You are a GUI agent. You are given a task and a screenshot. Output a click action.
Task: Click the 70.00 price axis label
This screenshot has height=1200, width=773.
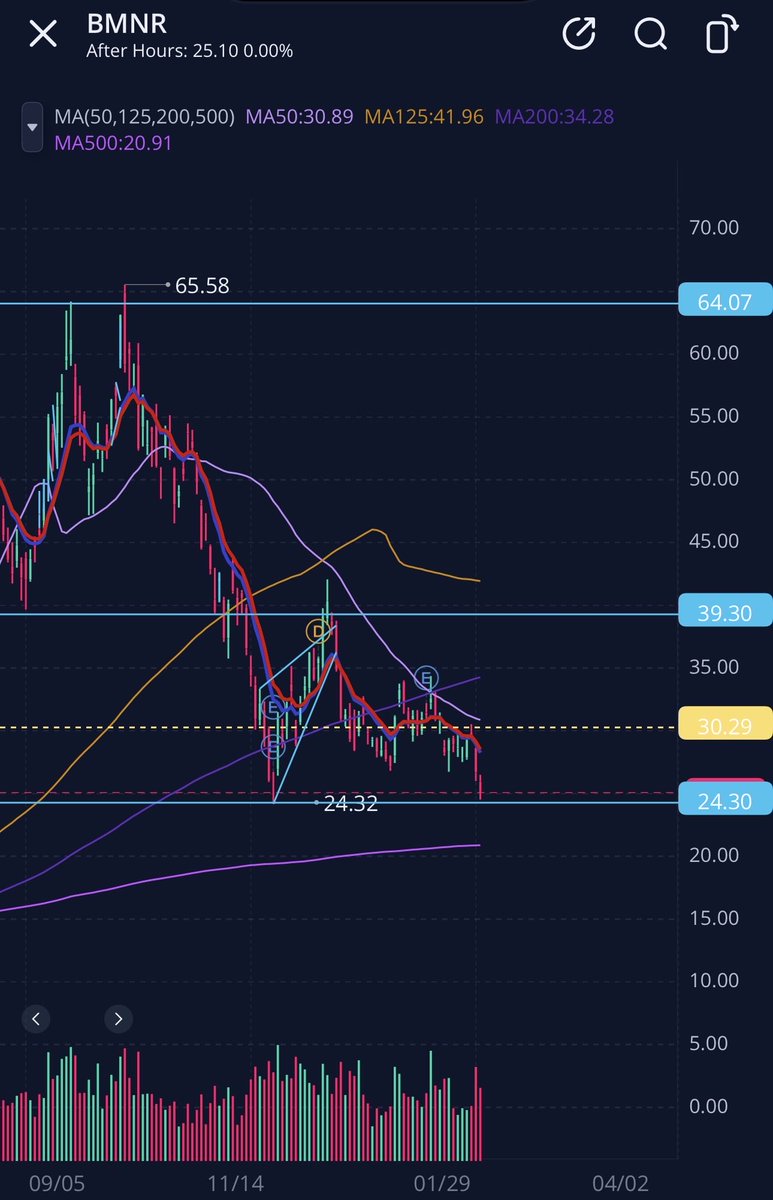click(x=714, y=227)
